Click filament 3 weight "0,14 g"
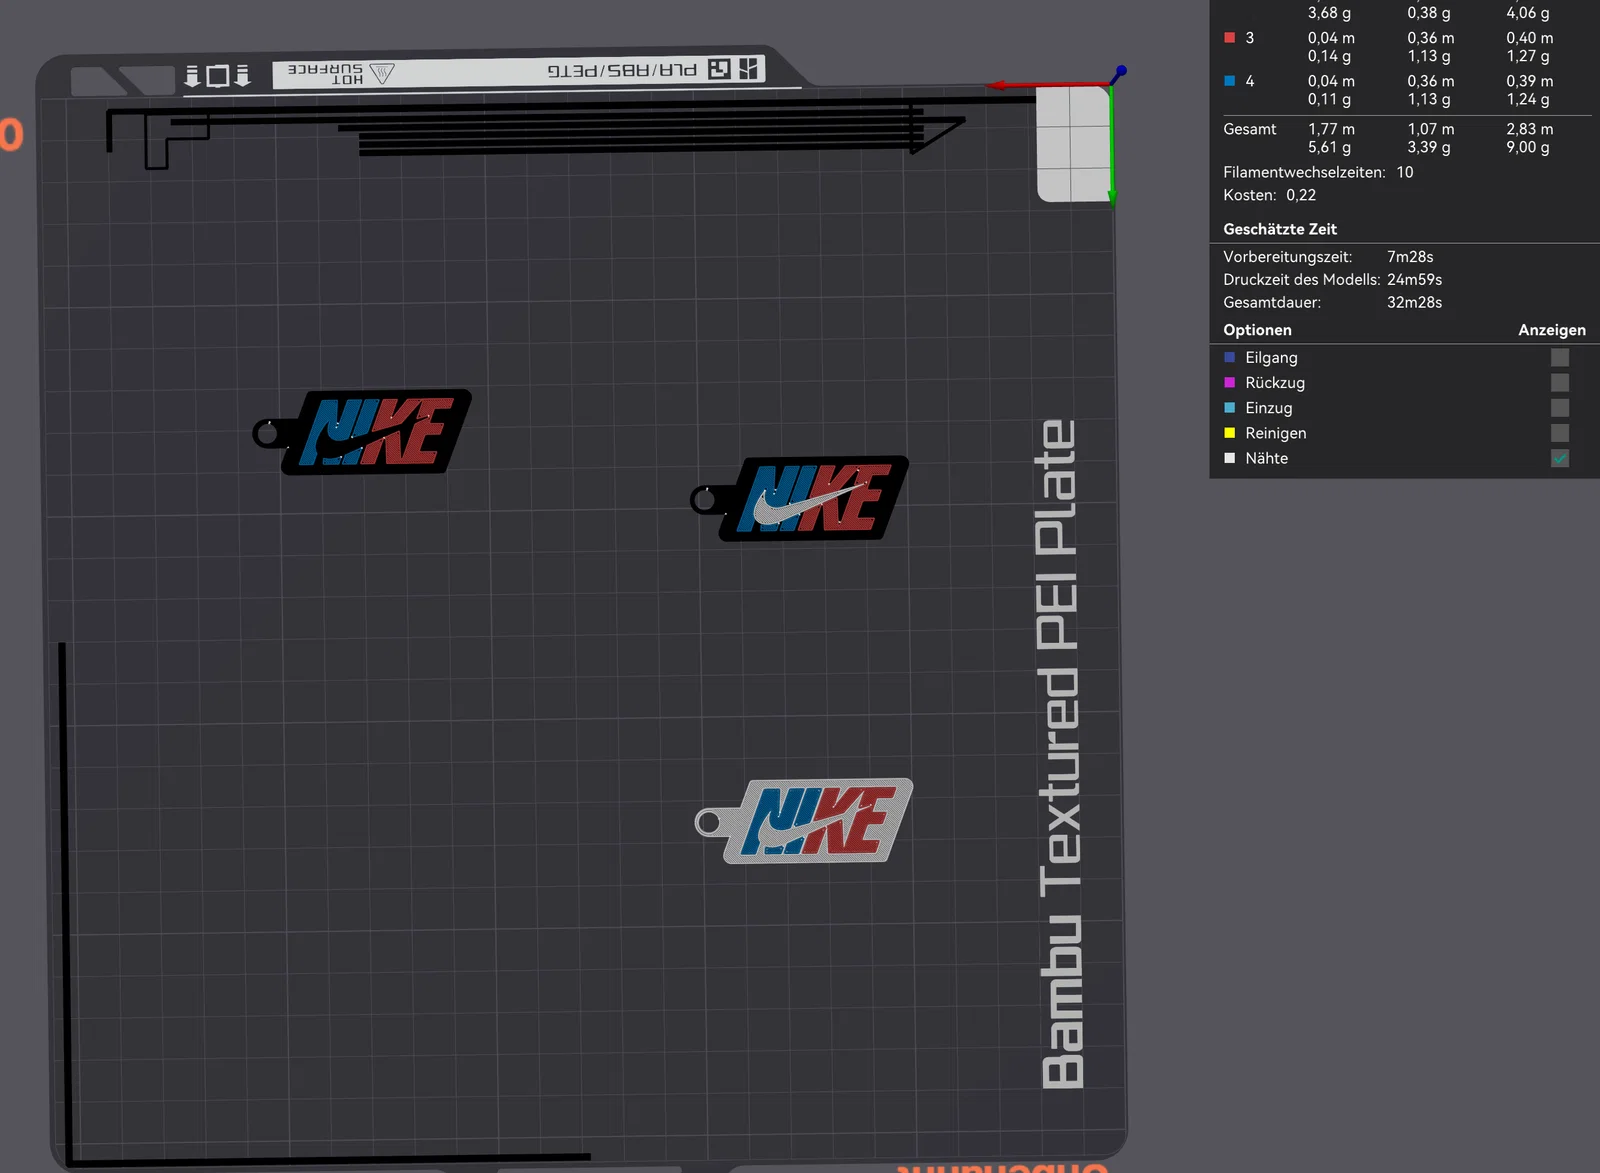 pyautogui.click(x=1330, y=56)
